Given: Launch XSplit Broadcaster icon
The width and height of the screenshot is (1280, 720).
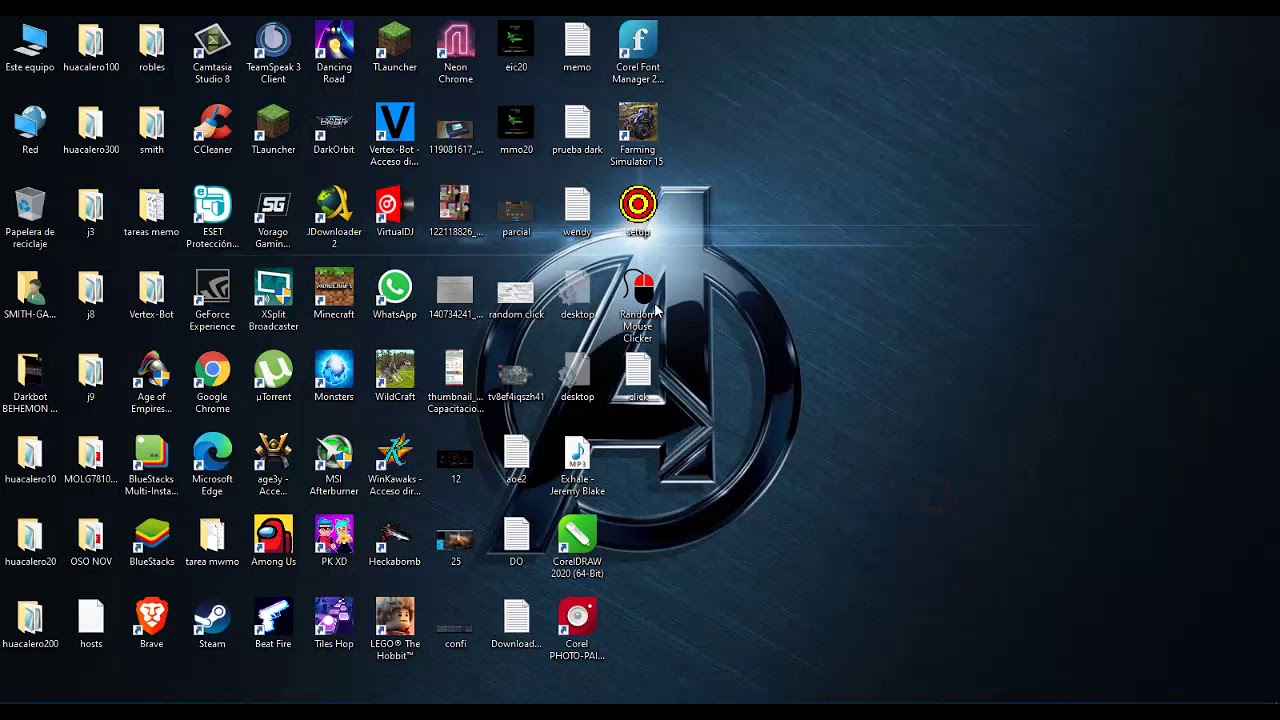Looking at the screenshot, I should (273, 300).
